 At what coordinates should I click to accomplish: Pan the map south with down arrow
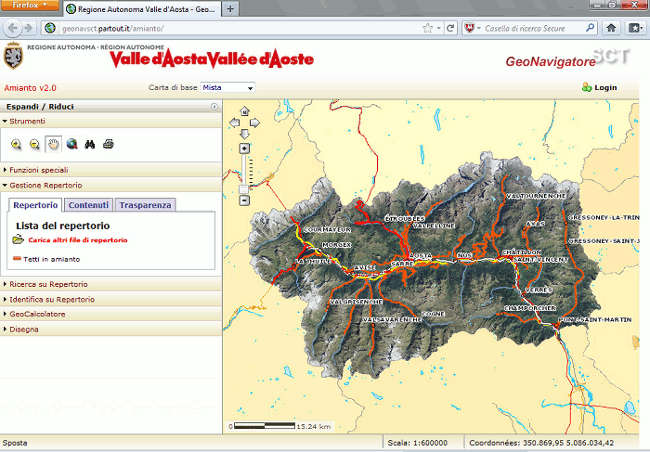244,134
